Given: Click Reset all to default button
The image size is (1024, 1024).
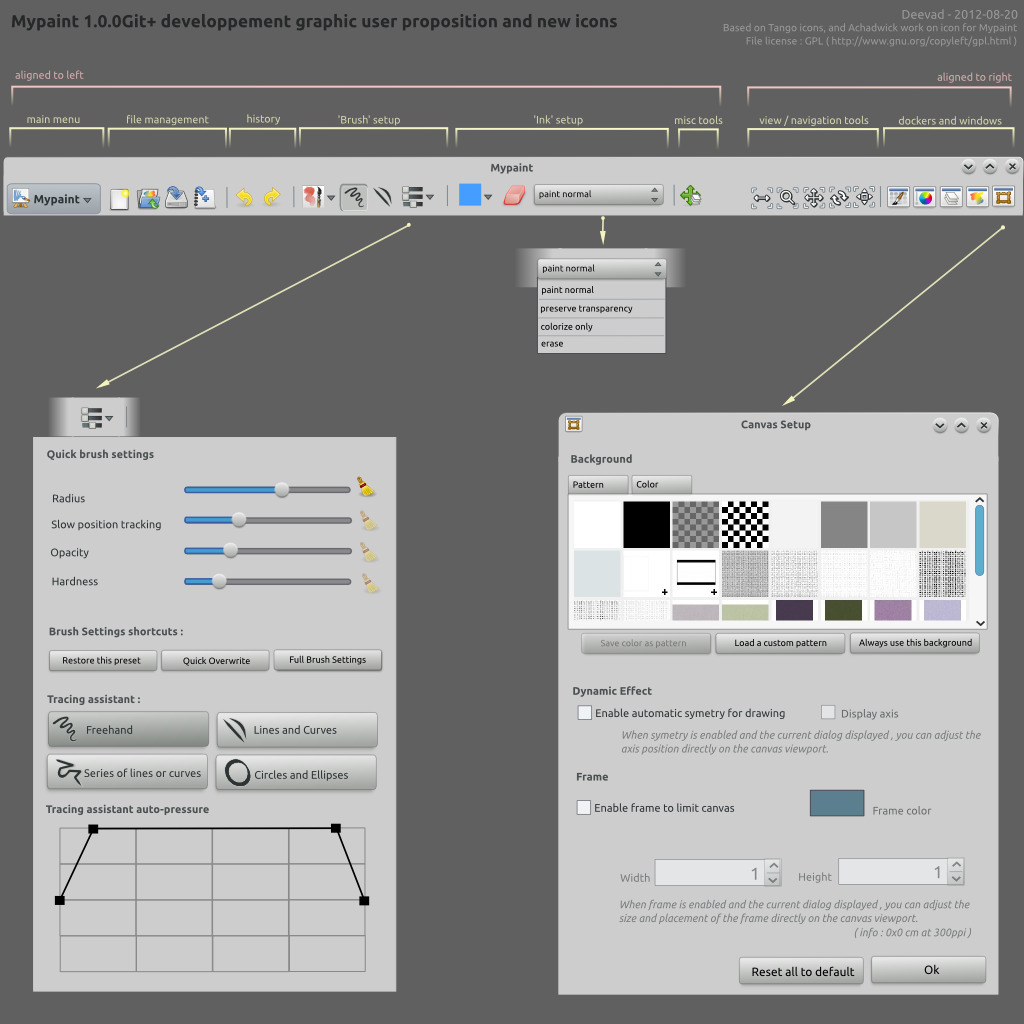Looking at the screenshot, I should (803, 971).
